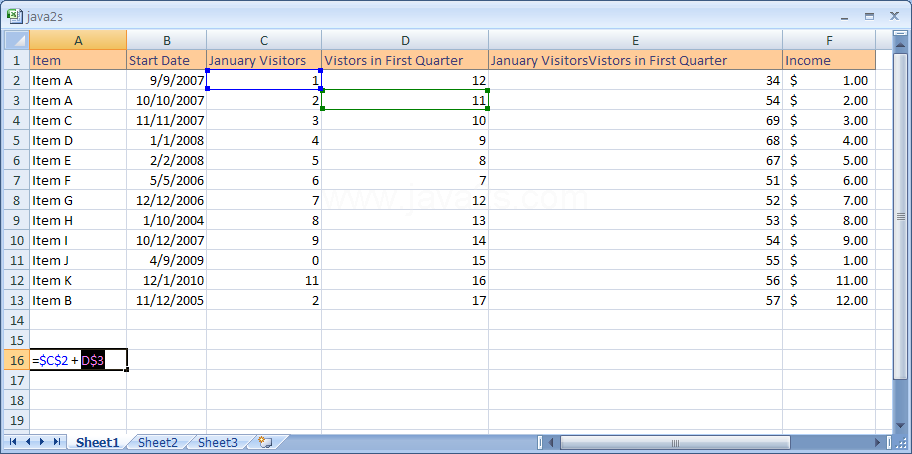
Task: Restore the java2s workbook window size
Action: 870,17
